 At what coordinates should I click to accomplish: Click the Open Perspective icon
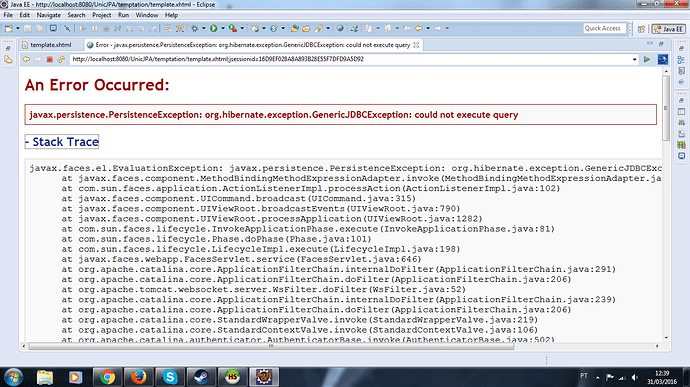click(641, 29)
